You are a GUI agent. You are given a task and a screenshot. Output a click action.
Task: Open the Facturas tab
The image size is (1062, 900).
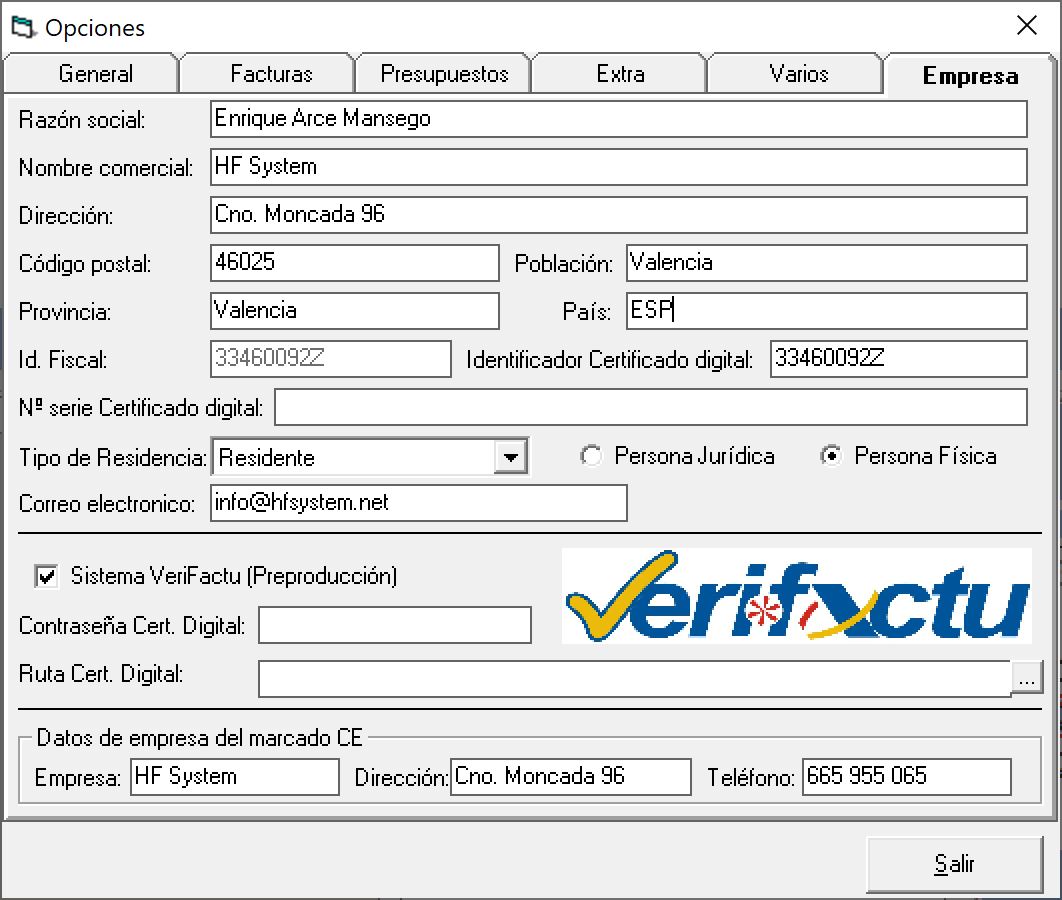(x=271, y=74)
